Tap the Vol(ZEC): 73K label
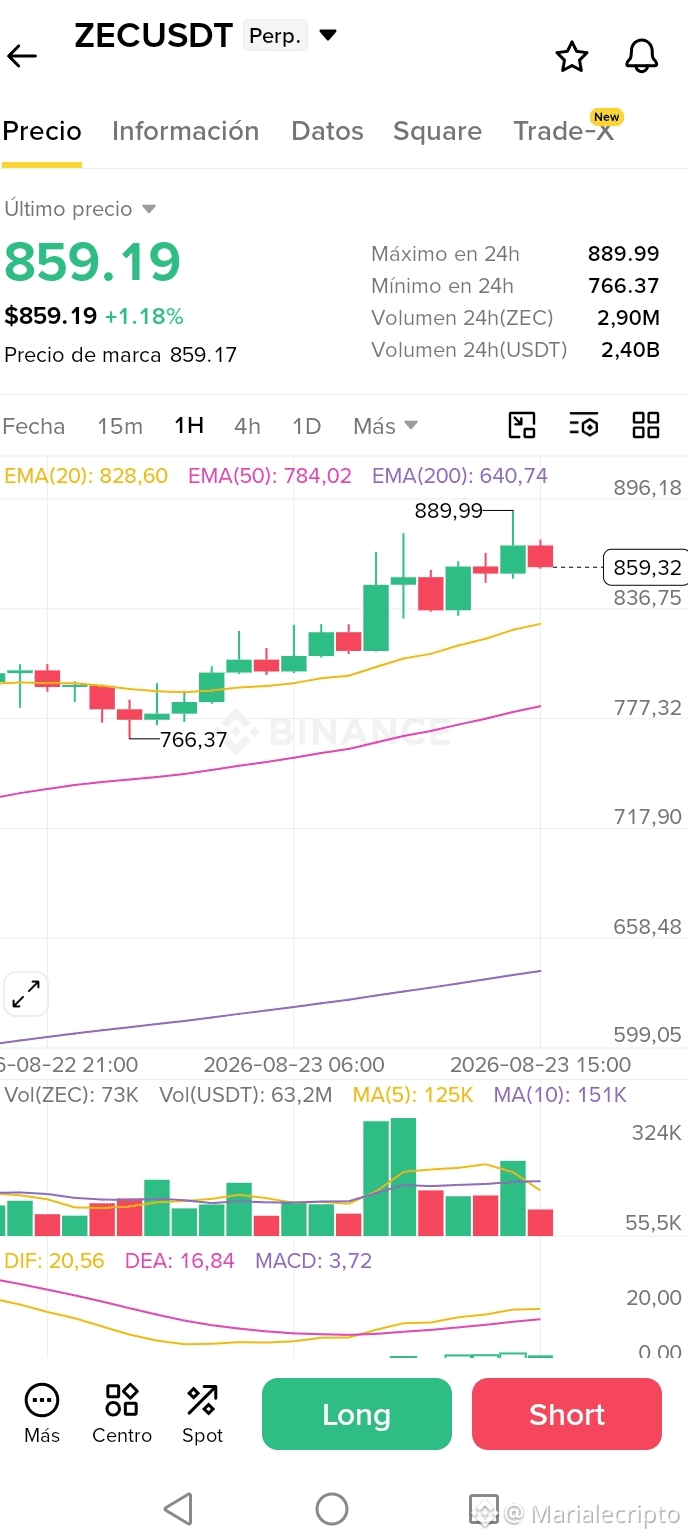 [x=72, y=1095]
